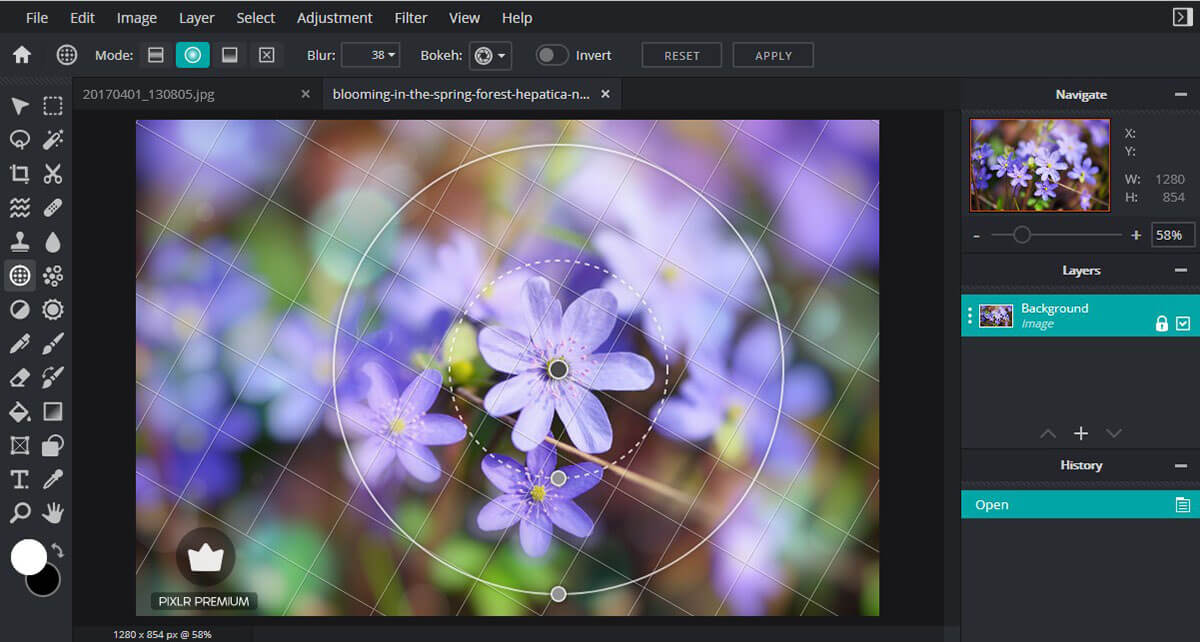The height and width of the screenshot is (642, 1200).
Task: Toggle the Invert switch
Action: [551, 55]
